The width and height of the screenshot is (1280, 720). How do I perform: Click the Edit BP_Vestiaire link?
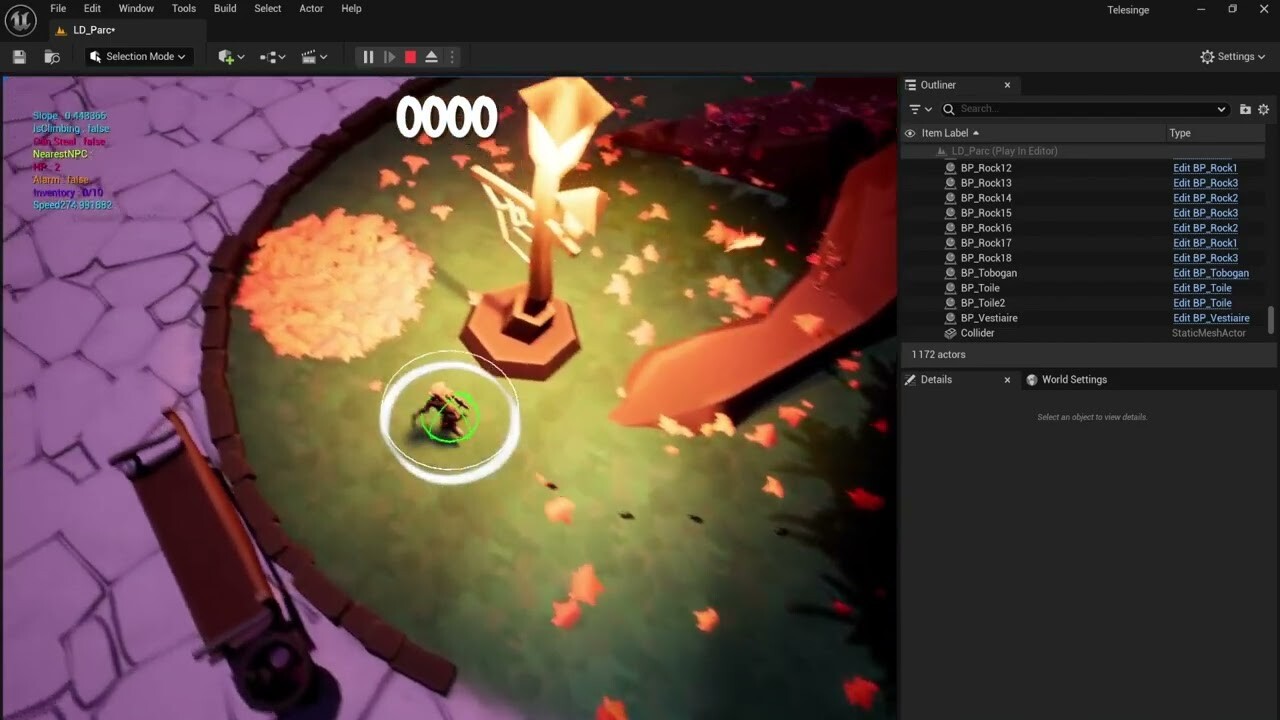coord(1211,317)
